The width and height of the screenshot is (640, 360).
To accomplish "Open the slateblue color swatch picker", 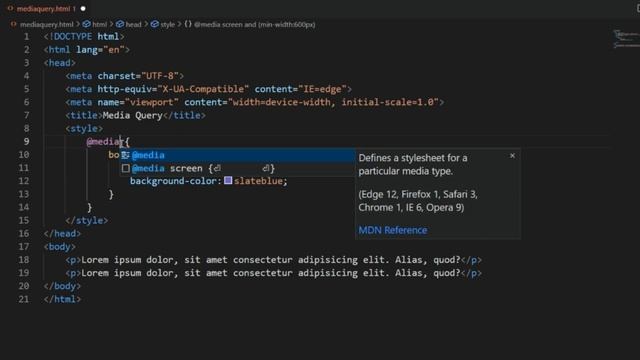I will (x=228, y=180).
